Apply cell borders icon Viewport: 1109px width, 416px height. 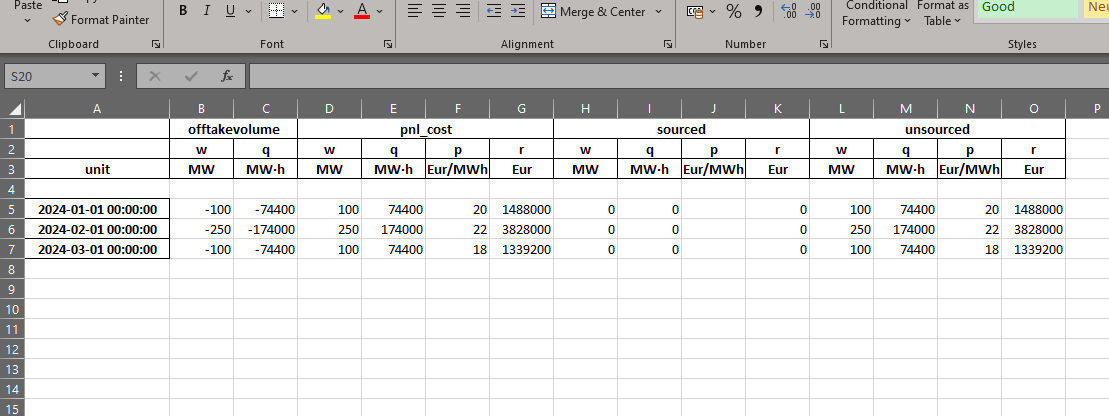pyautogui.click(x=277, y=11)
